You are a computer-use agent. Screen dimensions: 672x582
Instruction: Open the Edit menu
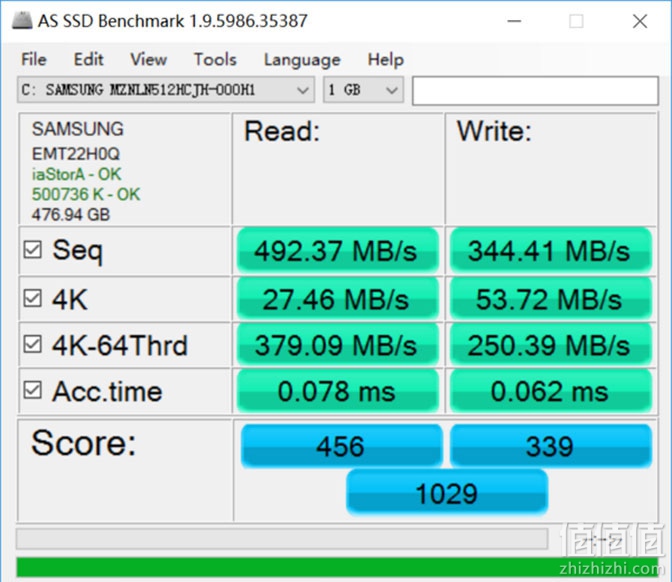click(88, 59)
